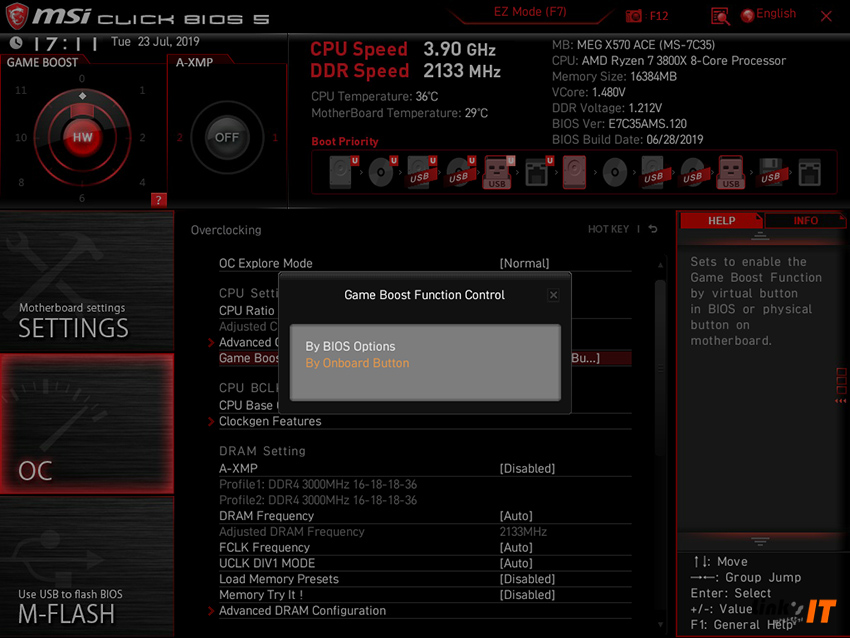Take a screenshot with the F12 camera icon
Image resolution: width=850 pixels, height=638 pixels.
(x=633, y=16)
